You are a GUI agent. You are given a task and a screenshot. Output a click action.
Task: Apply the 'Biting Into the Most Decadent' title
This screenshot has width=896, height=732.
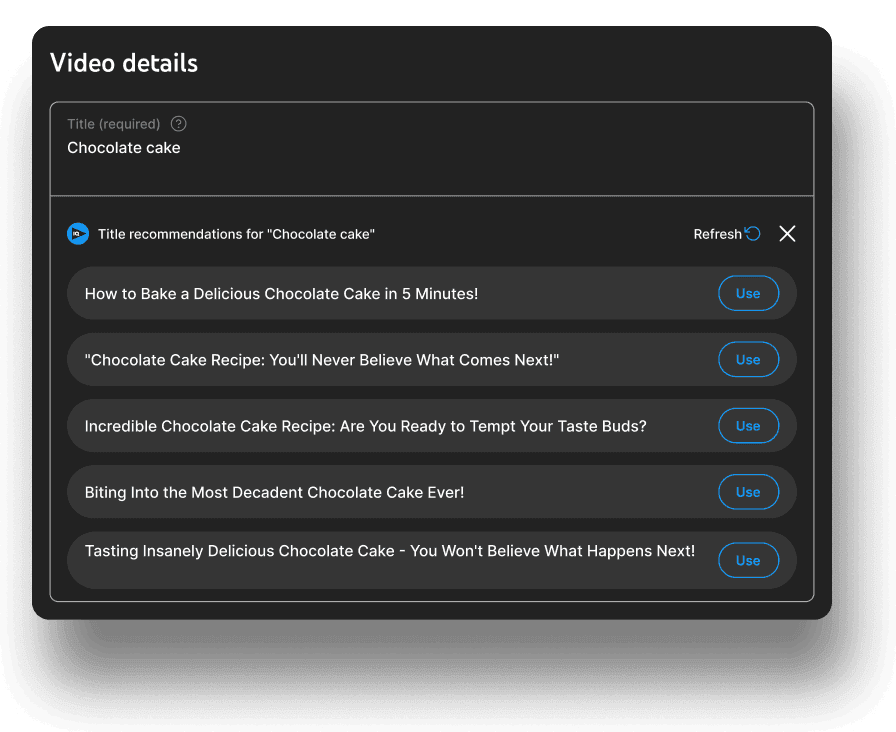click(748, 492)
